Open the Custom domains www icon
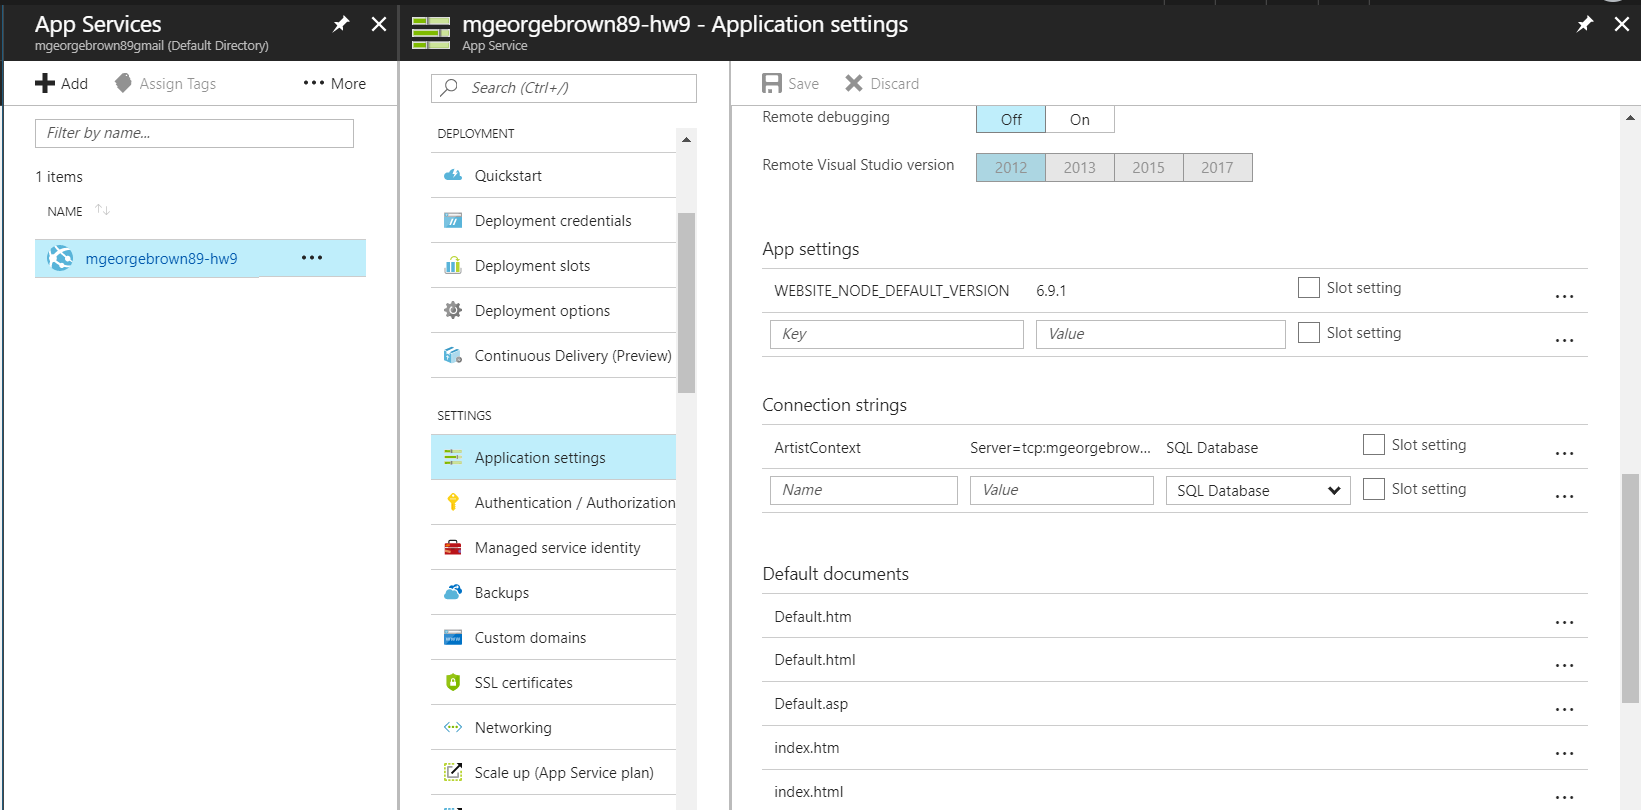The height and width of the screenshot is (810, 1641). click(453, 637)
